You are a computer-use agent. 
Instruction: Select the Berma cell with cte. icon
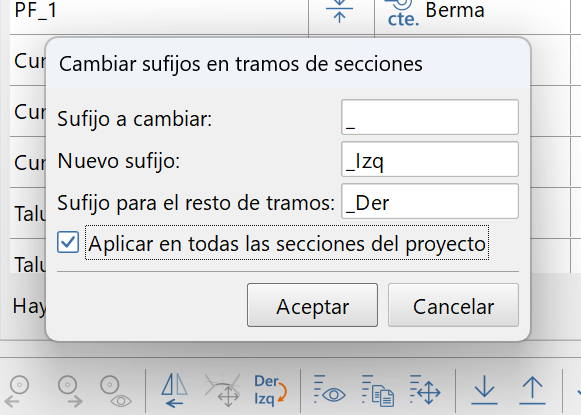click(472, 13)
